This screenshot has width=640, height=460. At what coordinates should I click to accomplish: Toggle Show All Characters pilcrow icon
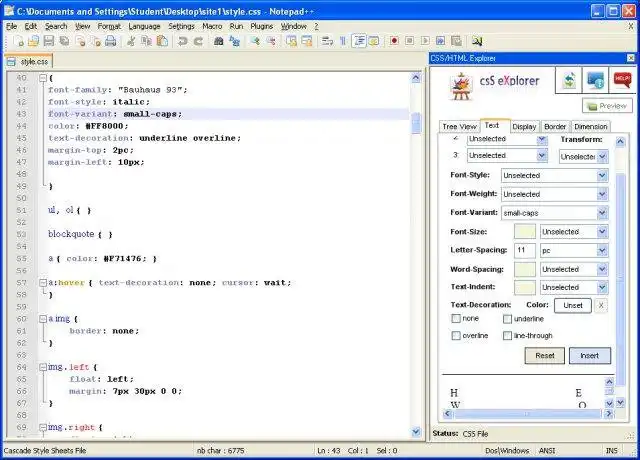tap(343, 41)
